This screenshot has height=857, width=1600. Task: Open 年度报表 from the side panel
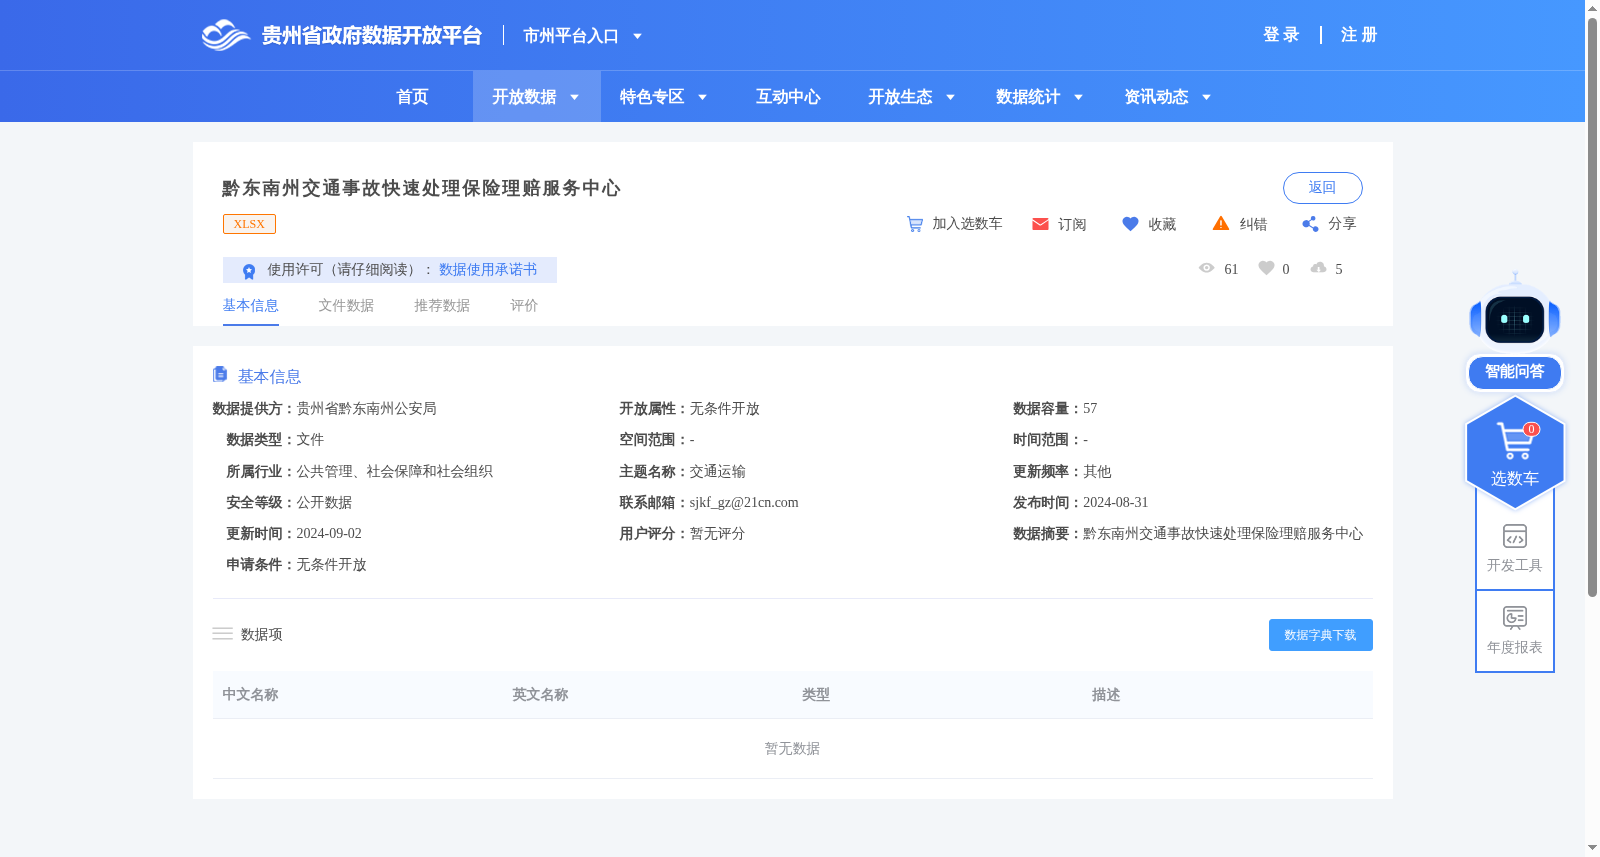coord(1514,631)
